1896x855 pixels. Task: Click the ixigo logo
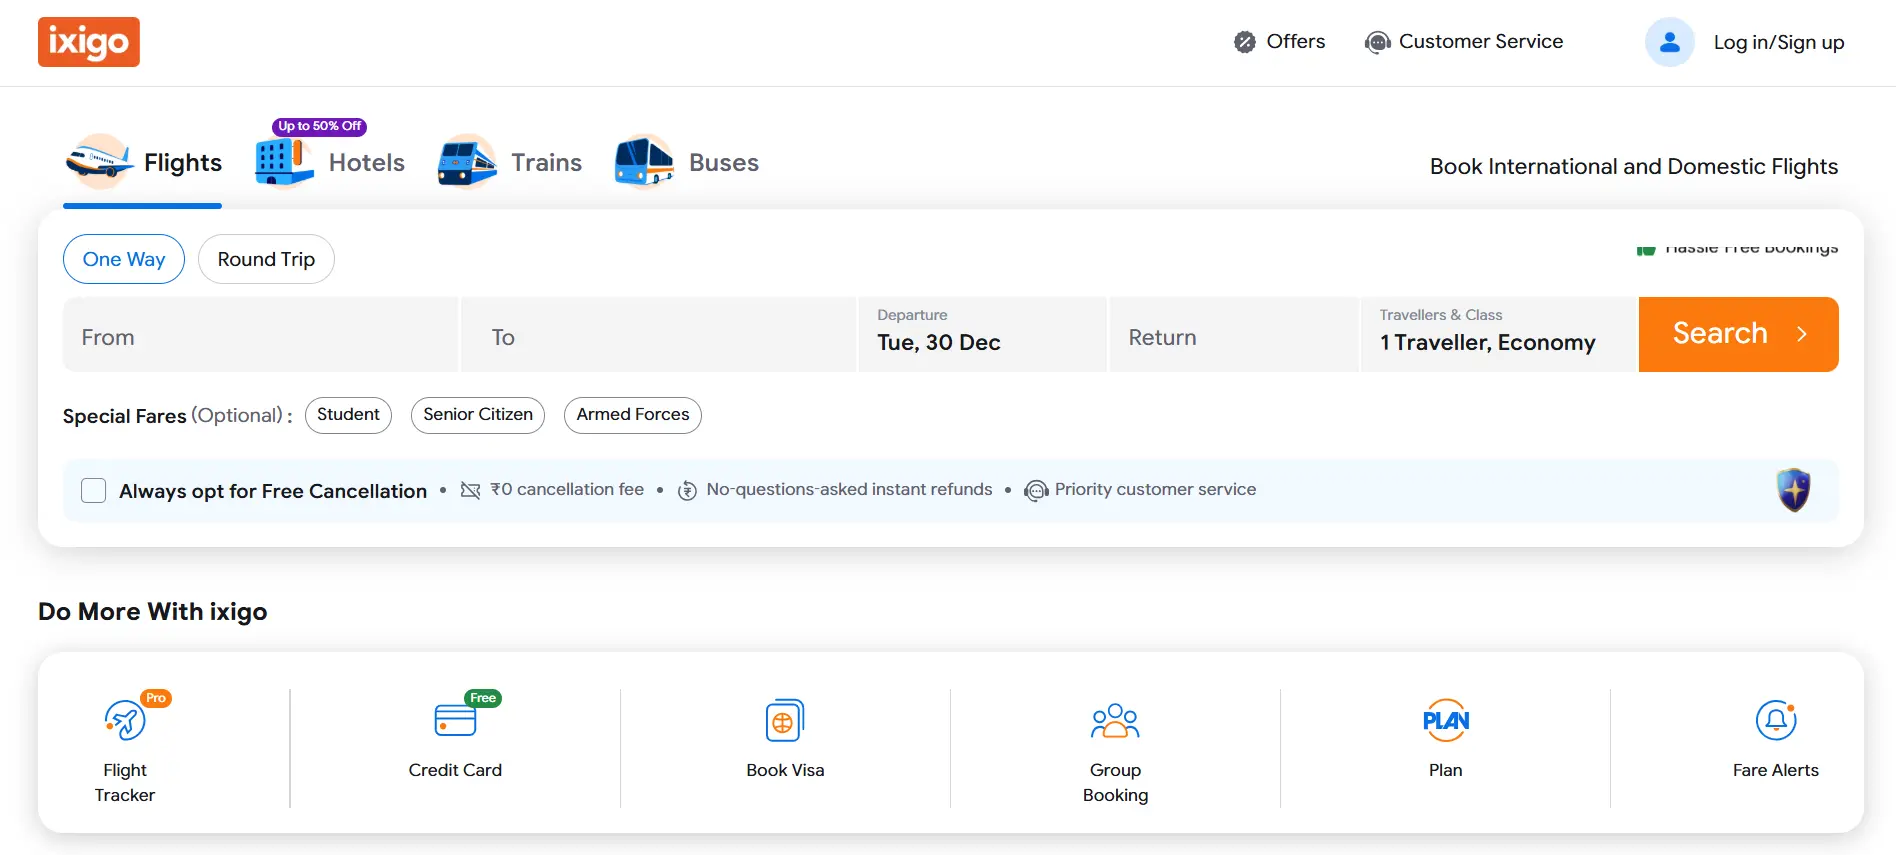(89, 42)
